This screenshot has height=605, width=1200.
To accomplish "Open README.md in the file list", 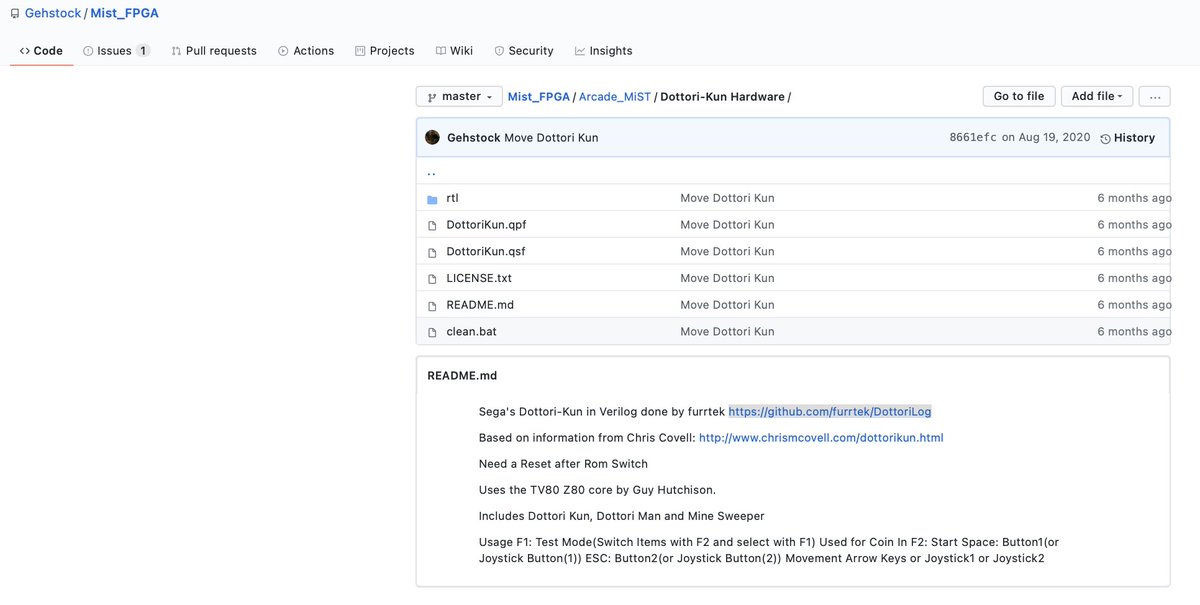I will (x=480, y=305).
